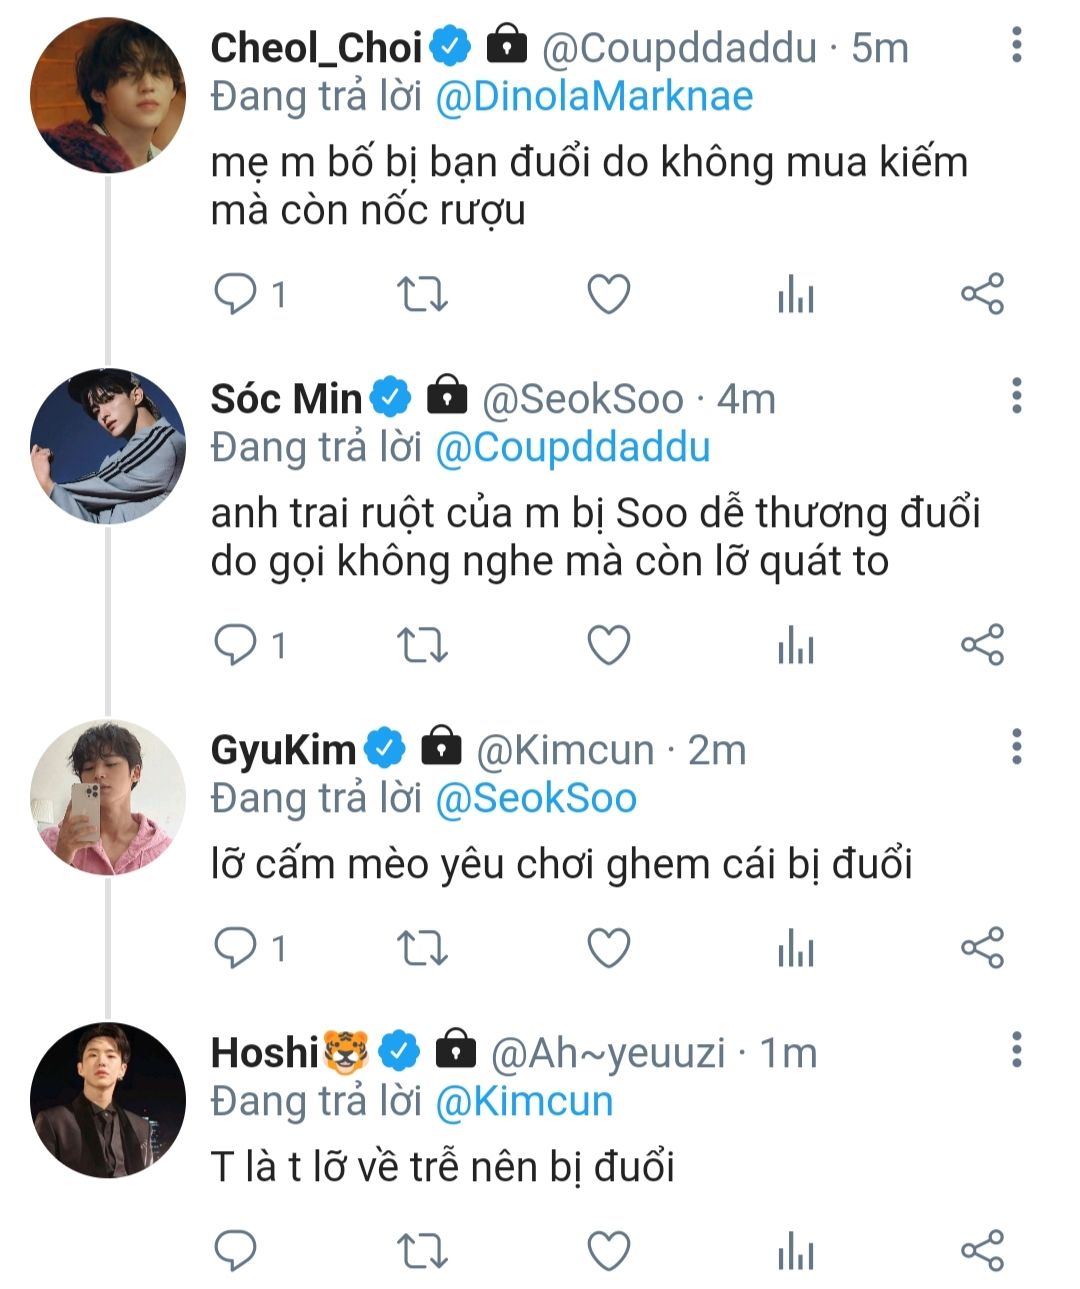This screenshot has height=1289, width=1080.
Task: Share Hoshi's tweet
Action: 982,1251
